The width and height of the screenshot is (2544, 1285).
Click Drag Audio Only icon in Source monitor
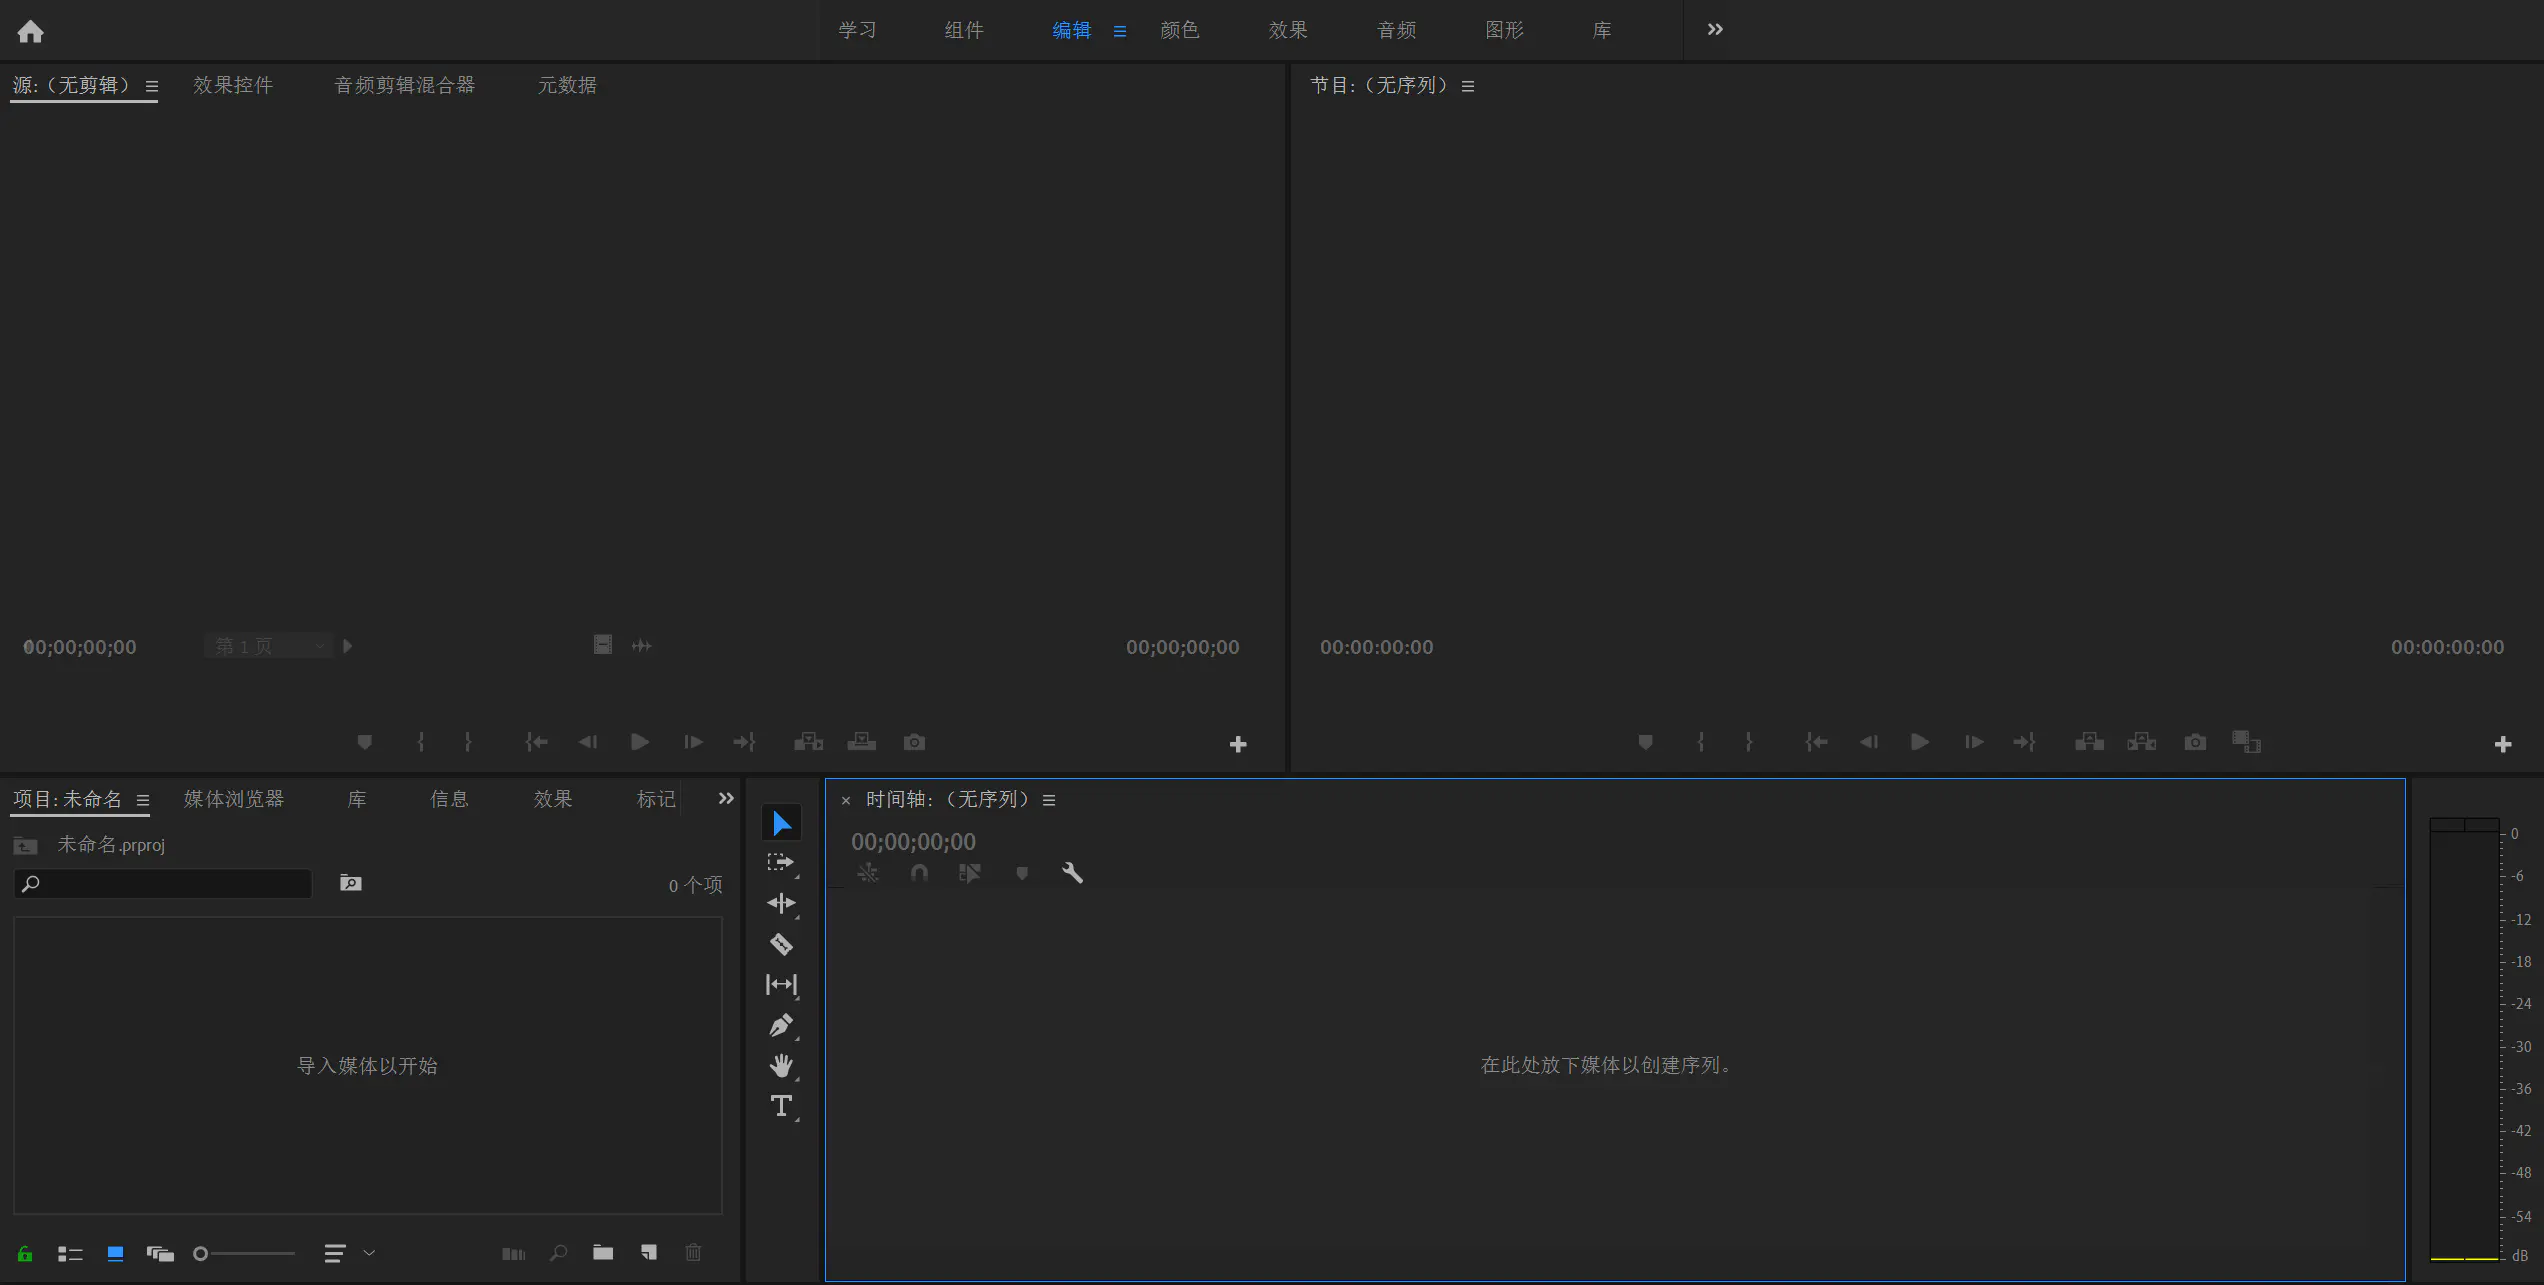[x=642, y=646]
